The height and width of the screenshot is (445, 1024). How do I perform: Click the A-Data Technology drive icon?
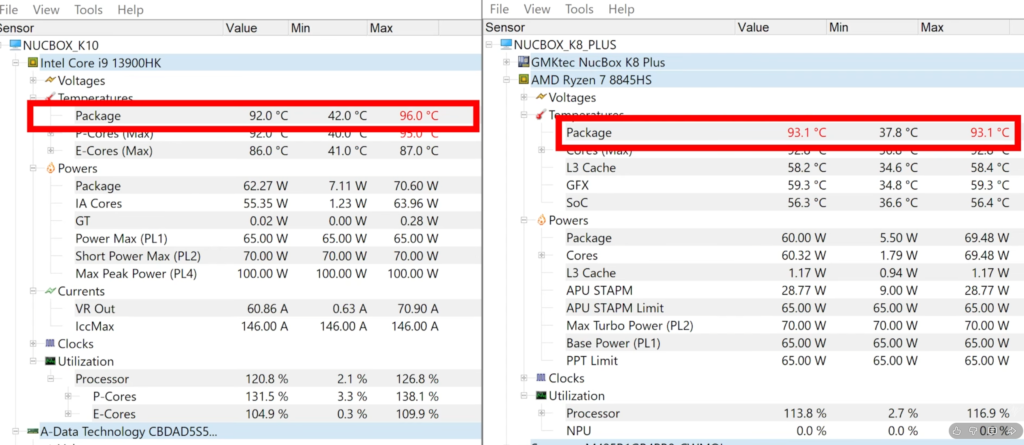(33, 431)
